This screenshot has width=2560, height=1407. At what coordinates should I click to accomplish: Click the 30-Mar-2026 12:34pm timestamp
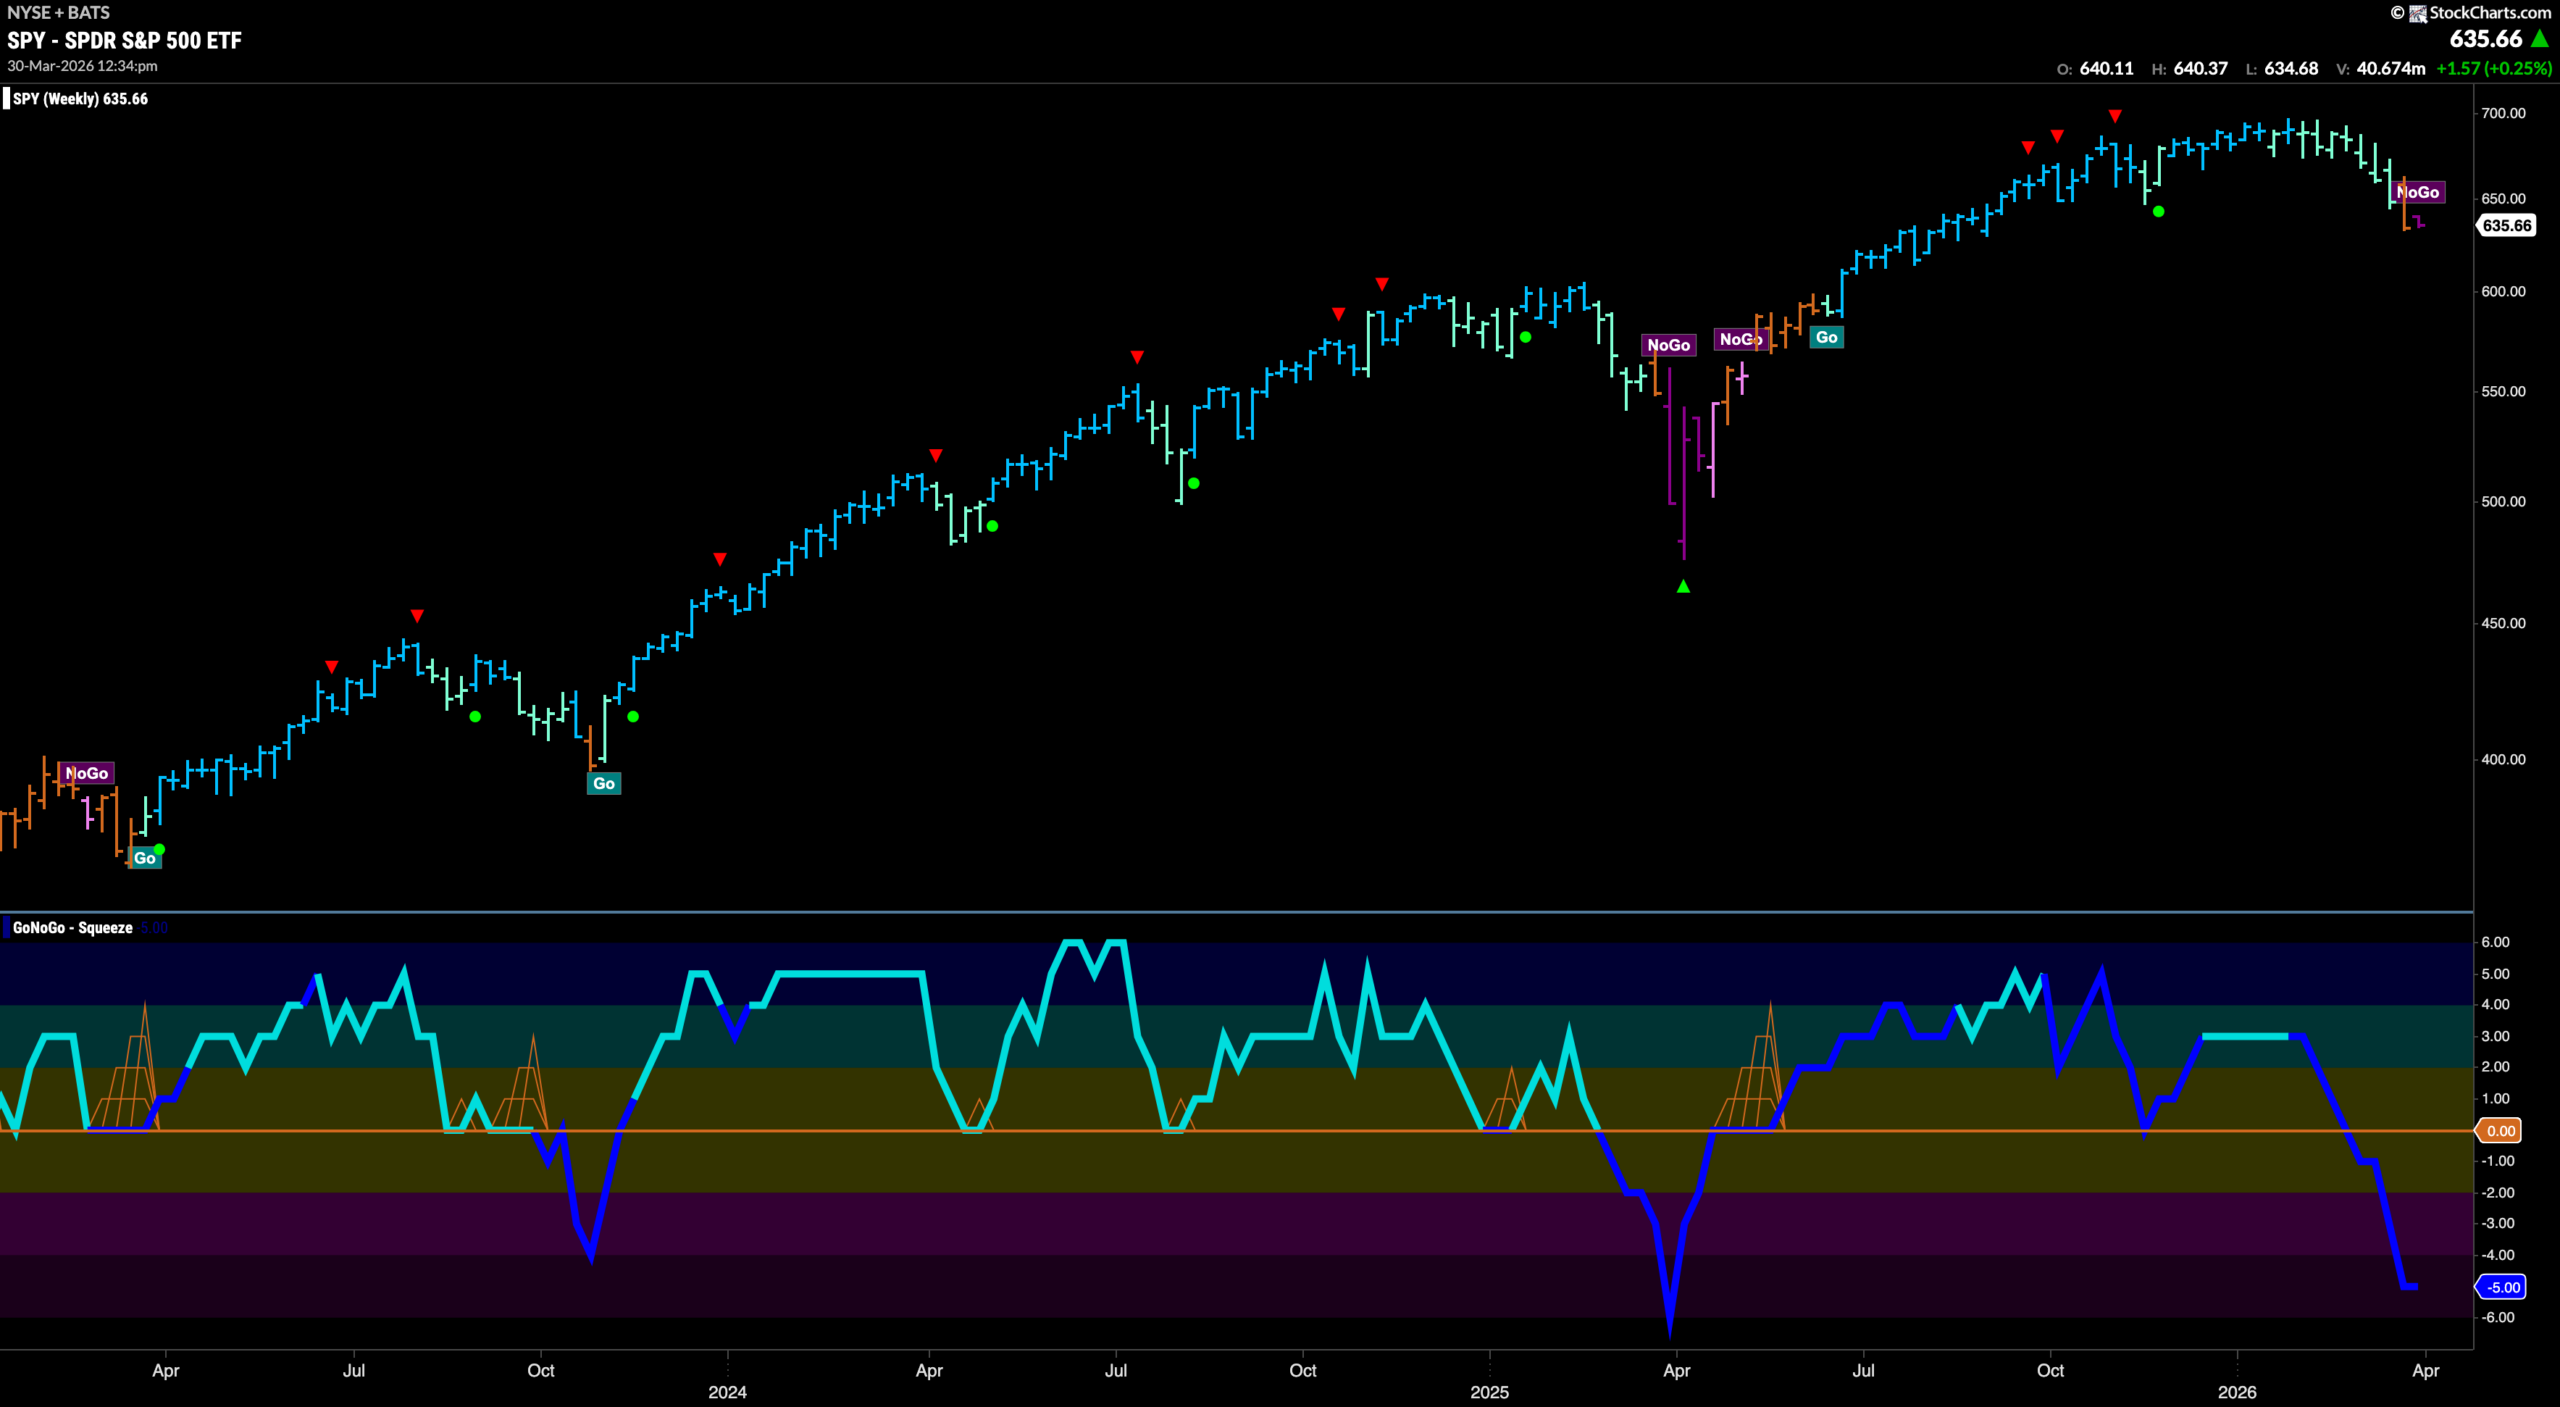[83, 66]
